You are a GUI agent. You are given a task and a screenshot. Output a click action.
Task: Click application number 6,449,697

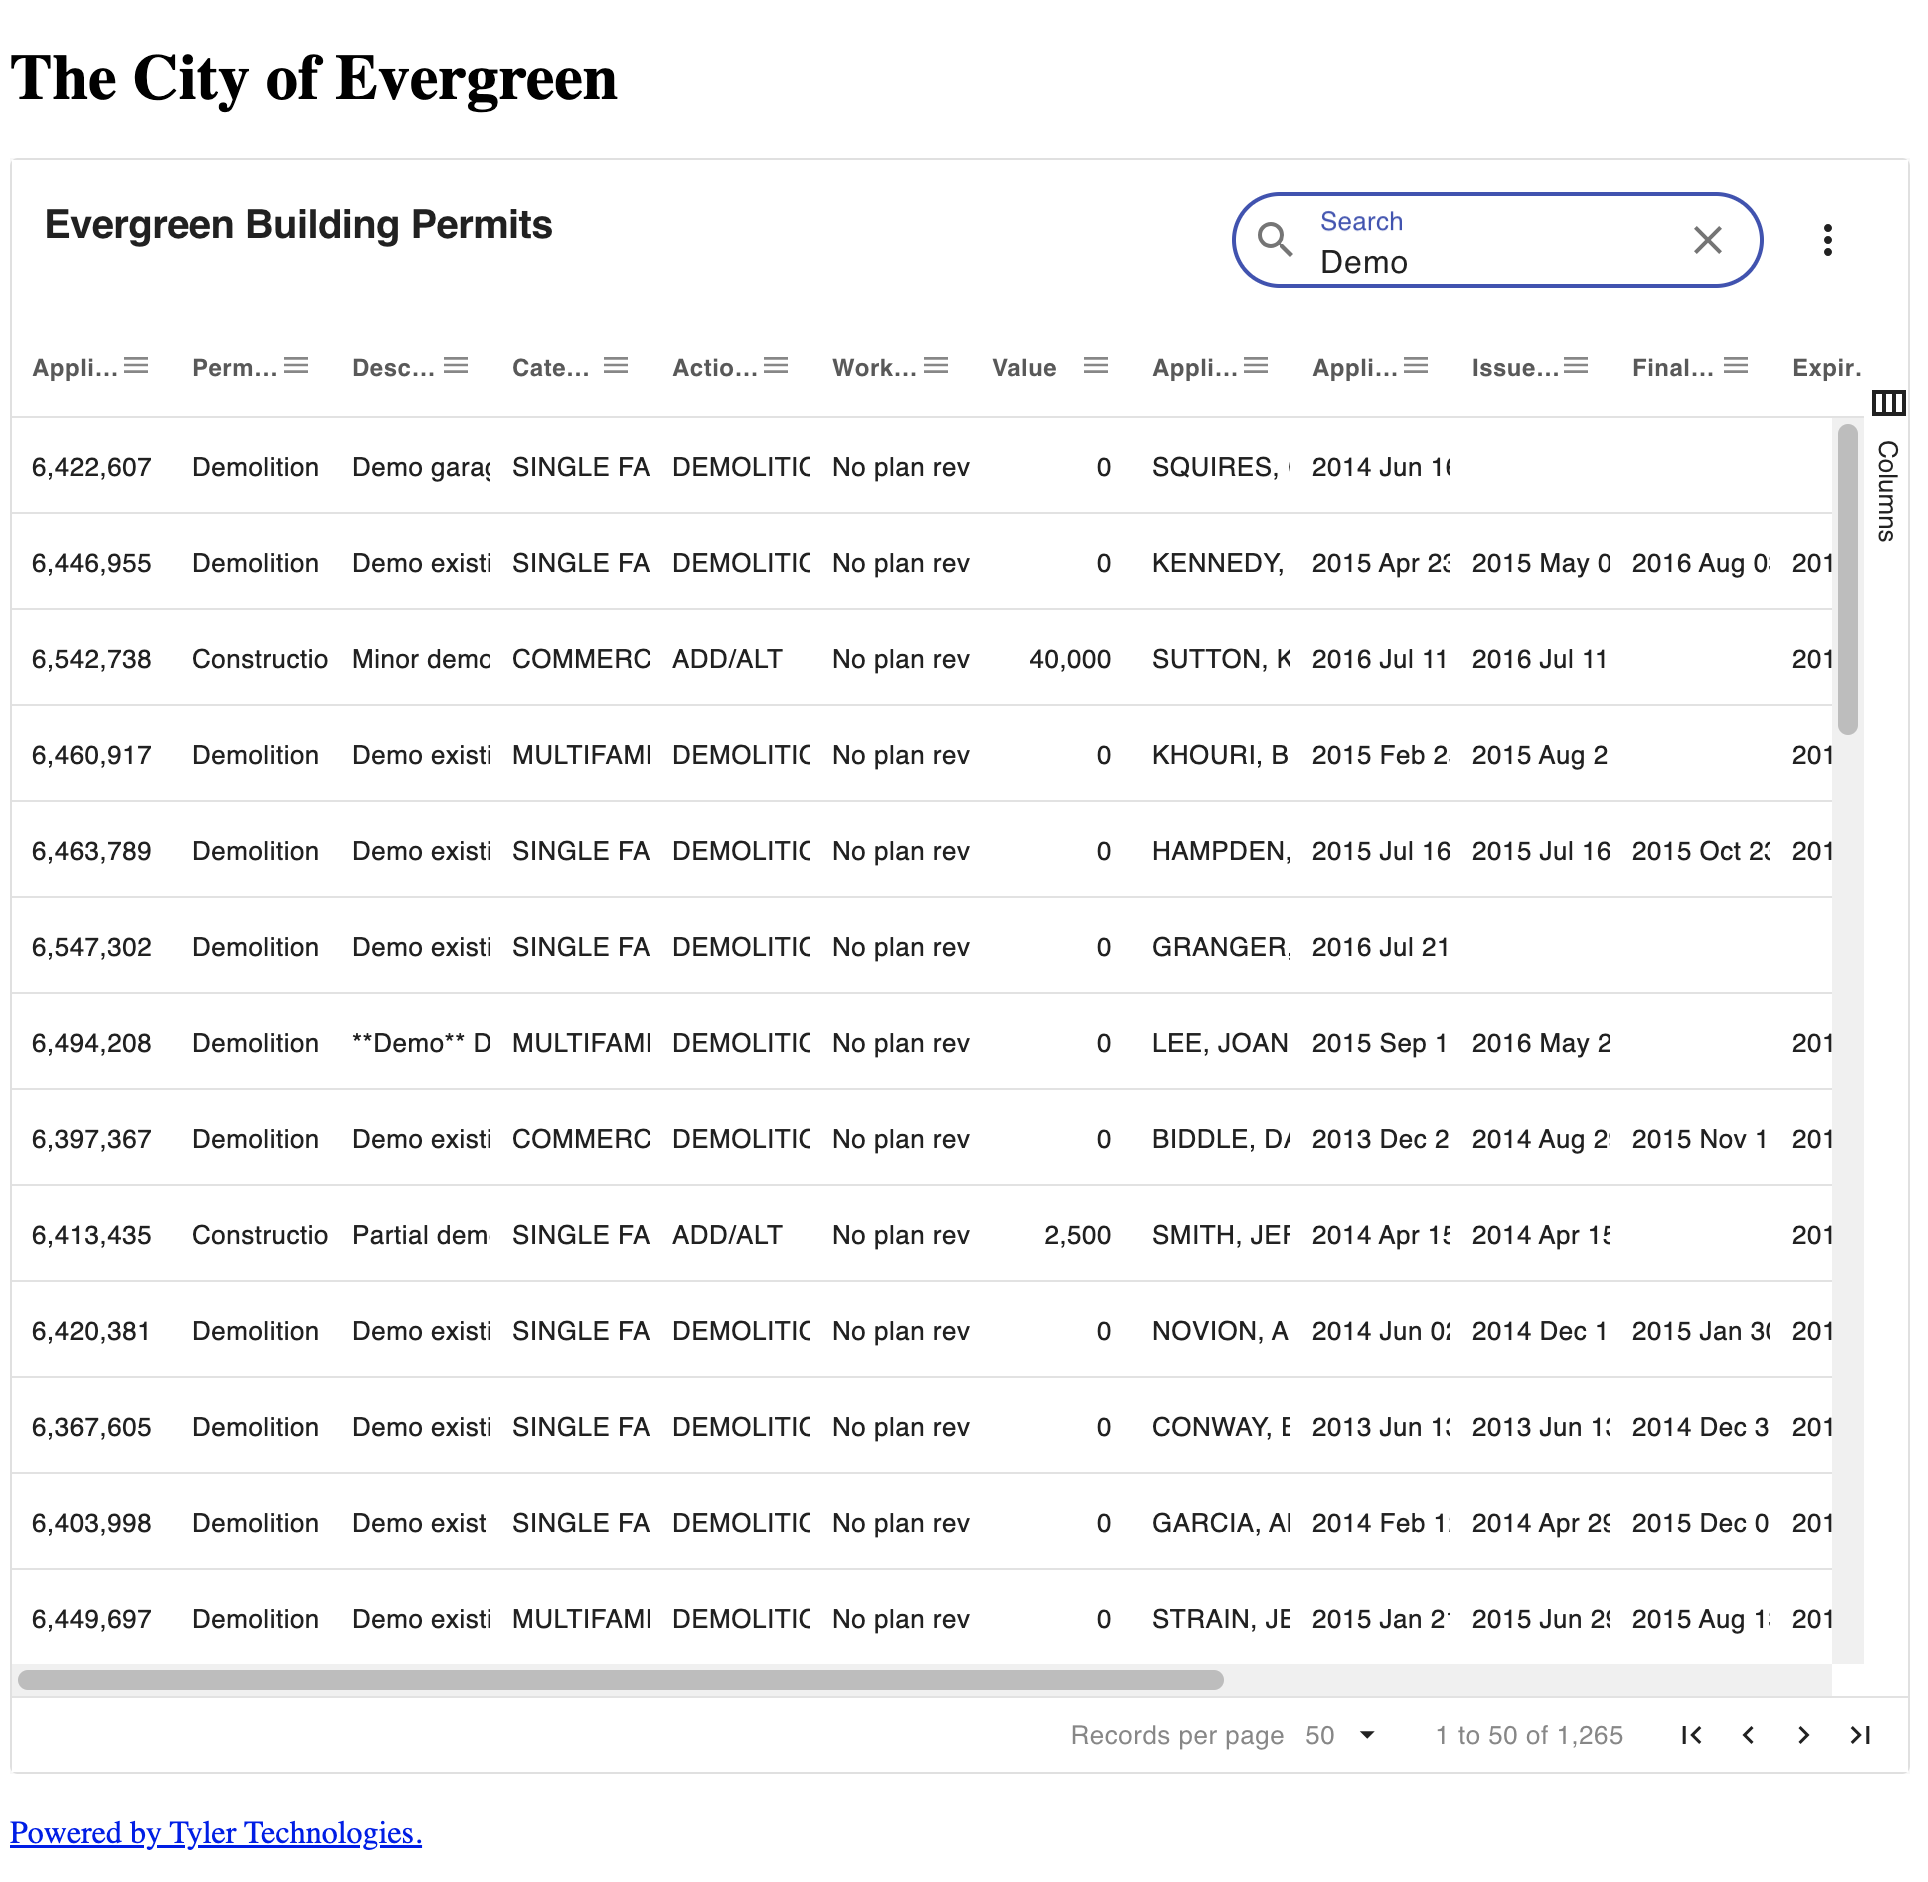(92, 1619)
